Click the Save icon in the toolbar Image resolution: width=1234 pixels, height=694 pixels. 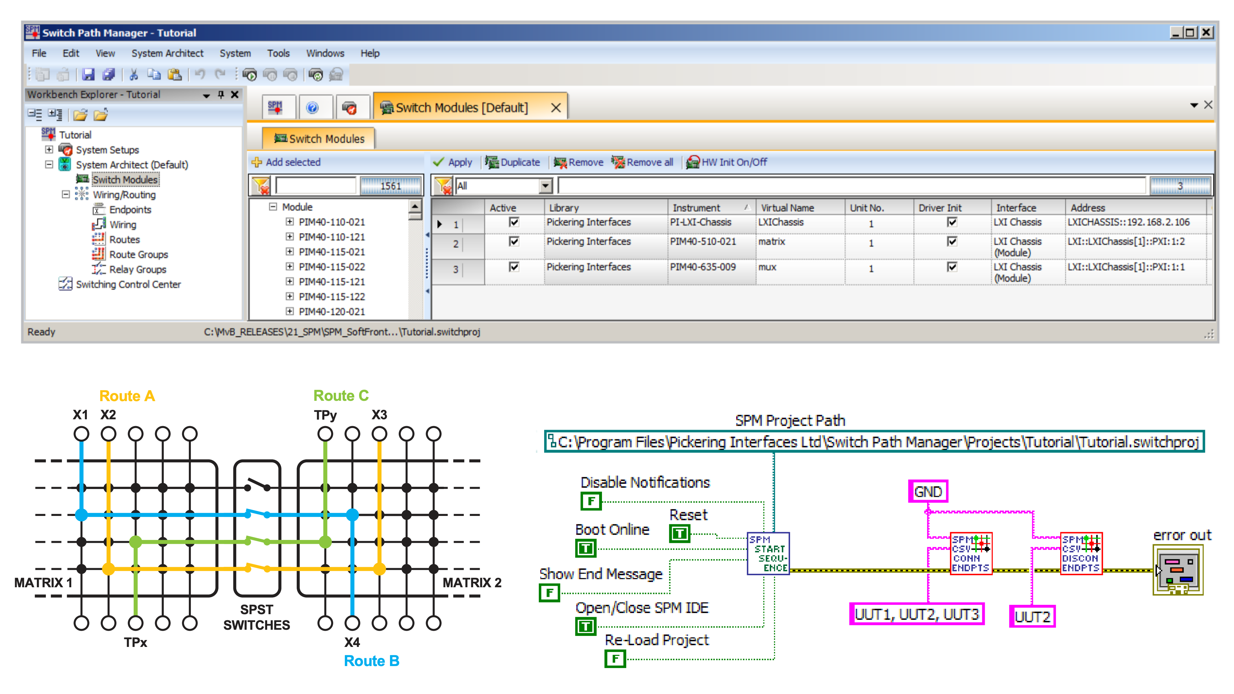point(88,75)
